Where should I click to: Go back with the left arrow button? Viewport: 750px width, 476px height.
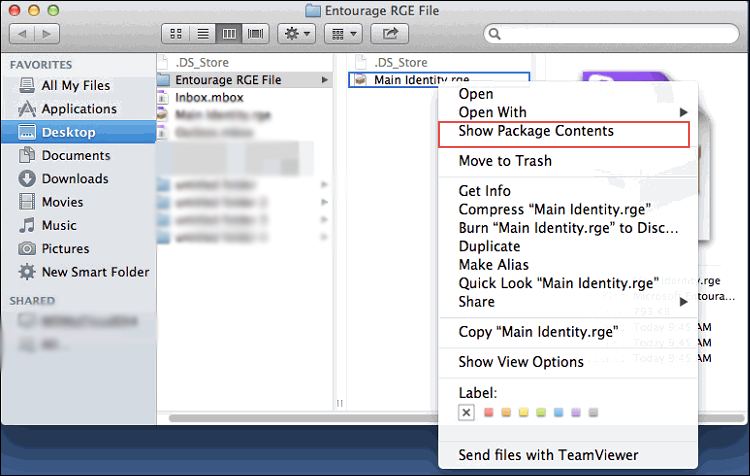tap(21, 34)
